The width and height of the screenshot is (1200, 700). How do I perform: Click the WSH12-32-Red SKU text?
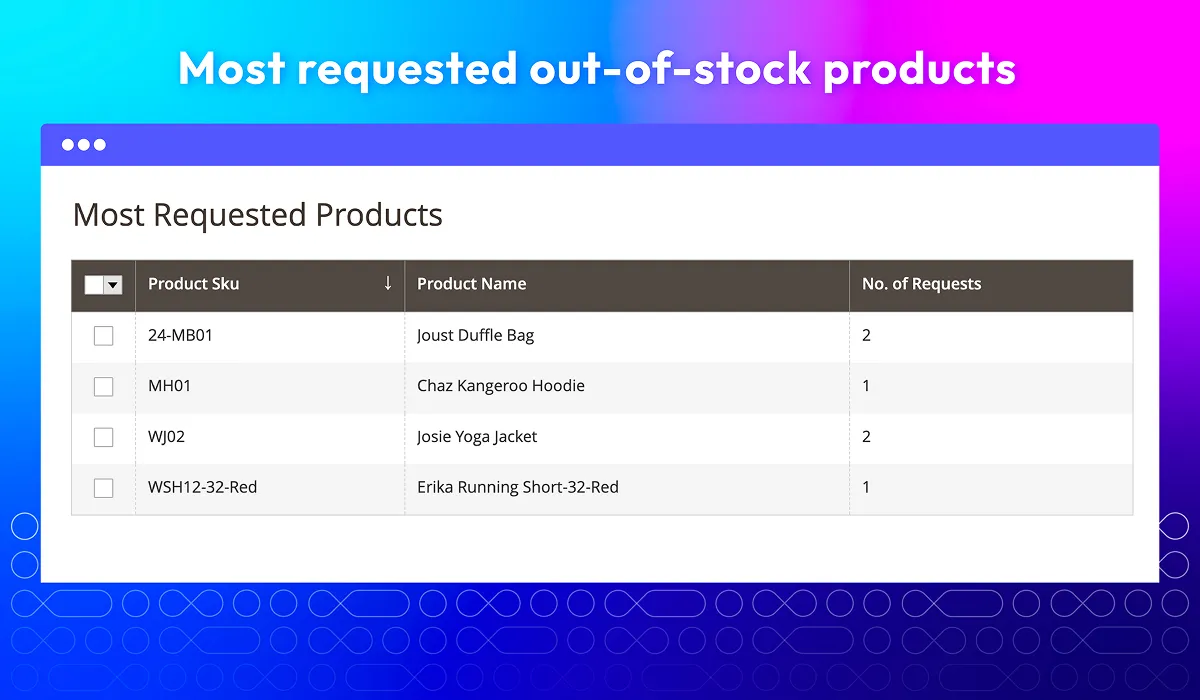tap(202, 488)
